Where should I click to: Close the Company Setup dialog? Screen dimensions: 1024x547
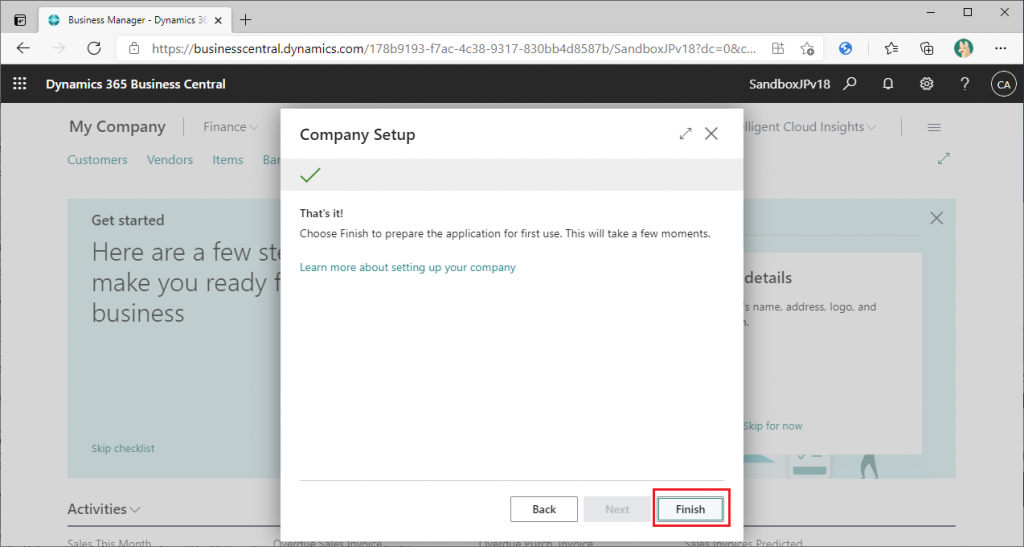pos(711,134)
